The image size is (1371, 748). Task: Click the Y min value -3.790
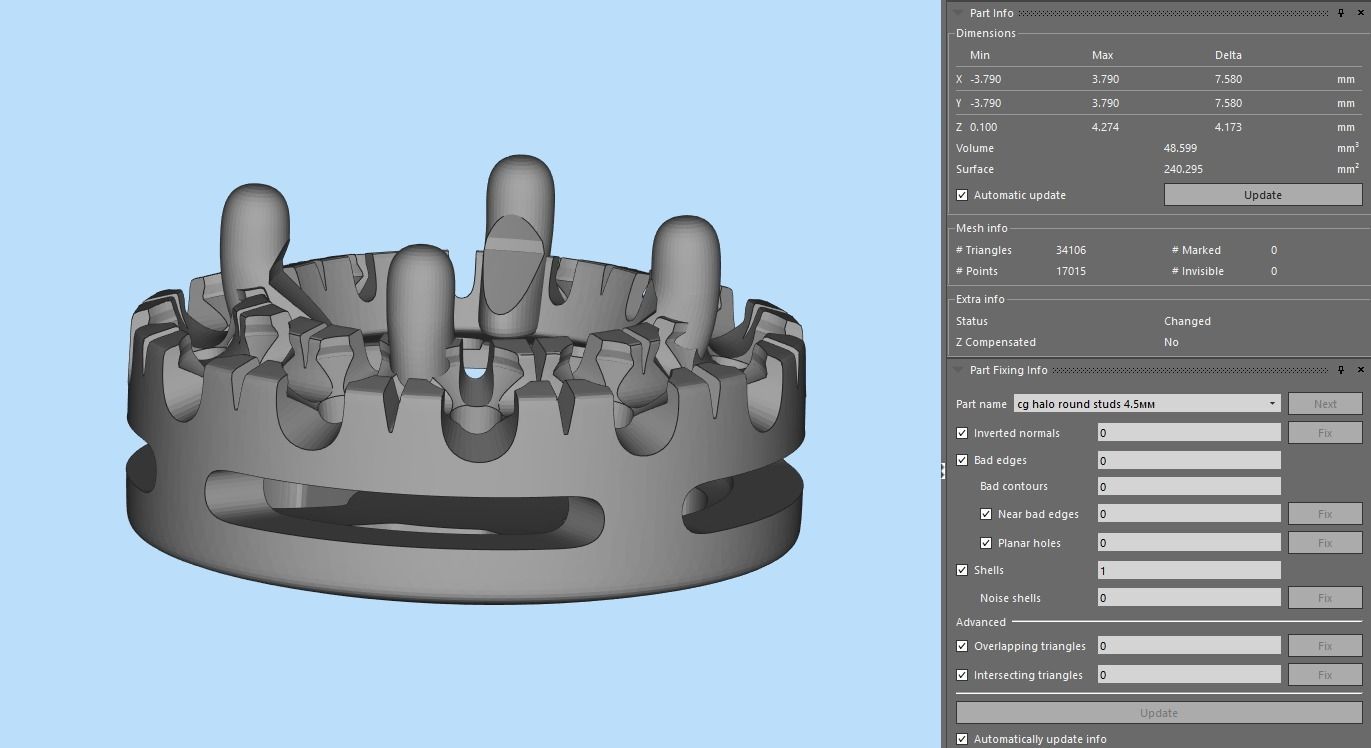point(985,103)
